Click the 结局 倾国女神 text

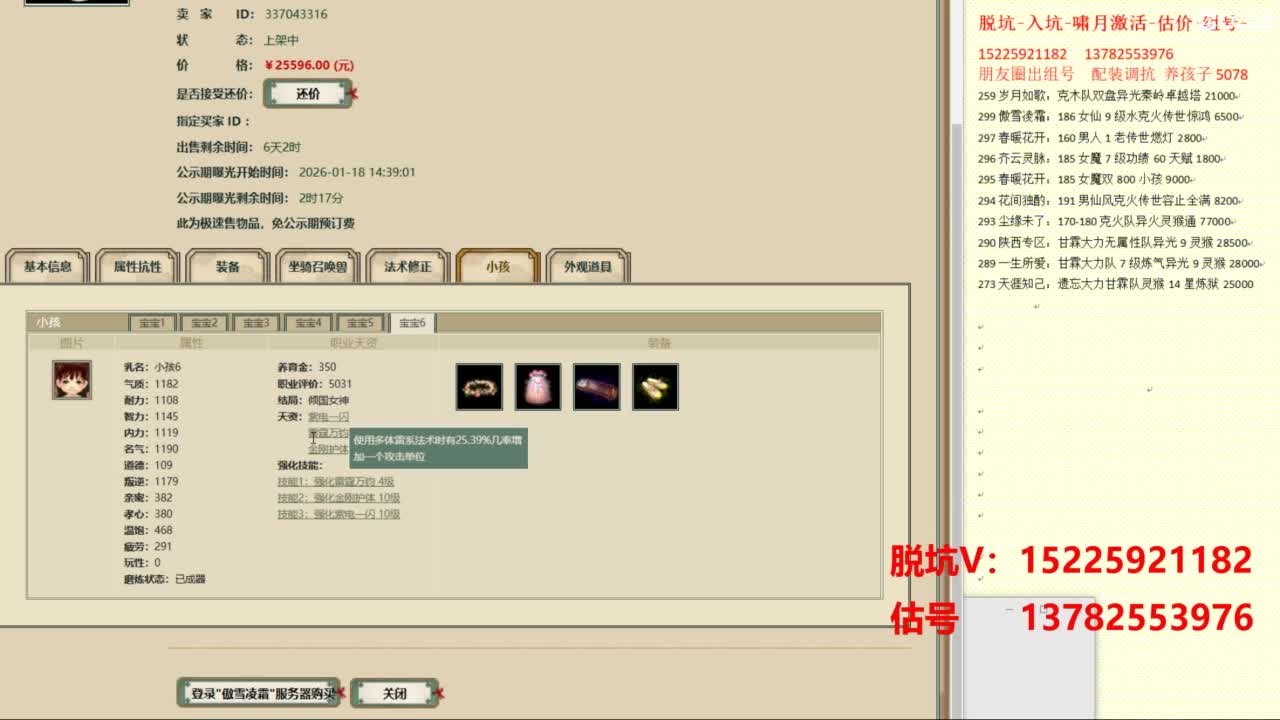point(312,400)
